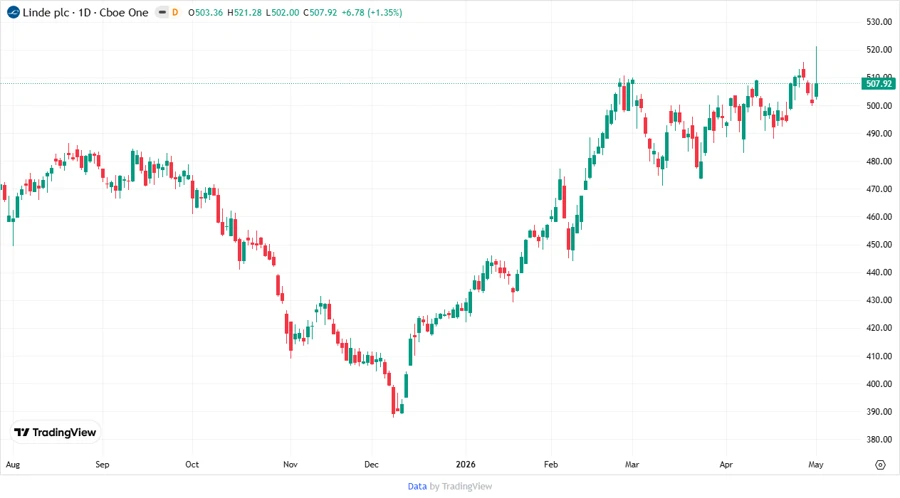Toggle the minus status pill beside Cboe One
Screen dimensions: 900x498
(x=162, y=12)
